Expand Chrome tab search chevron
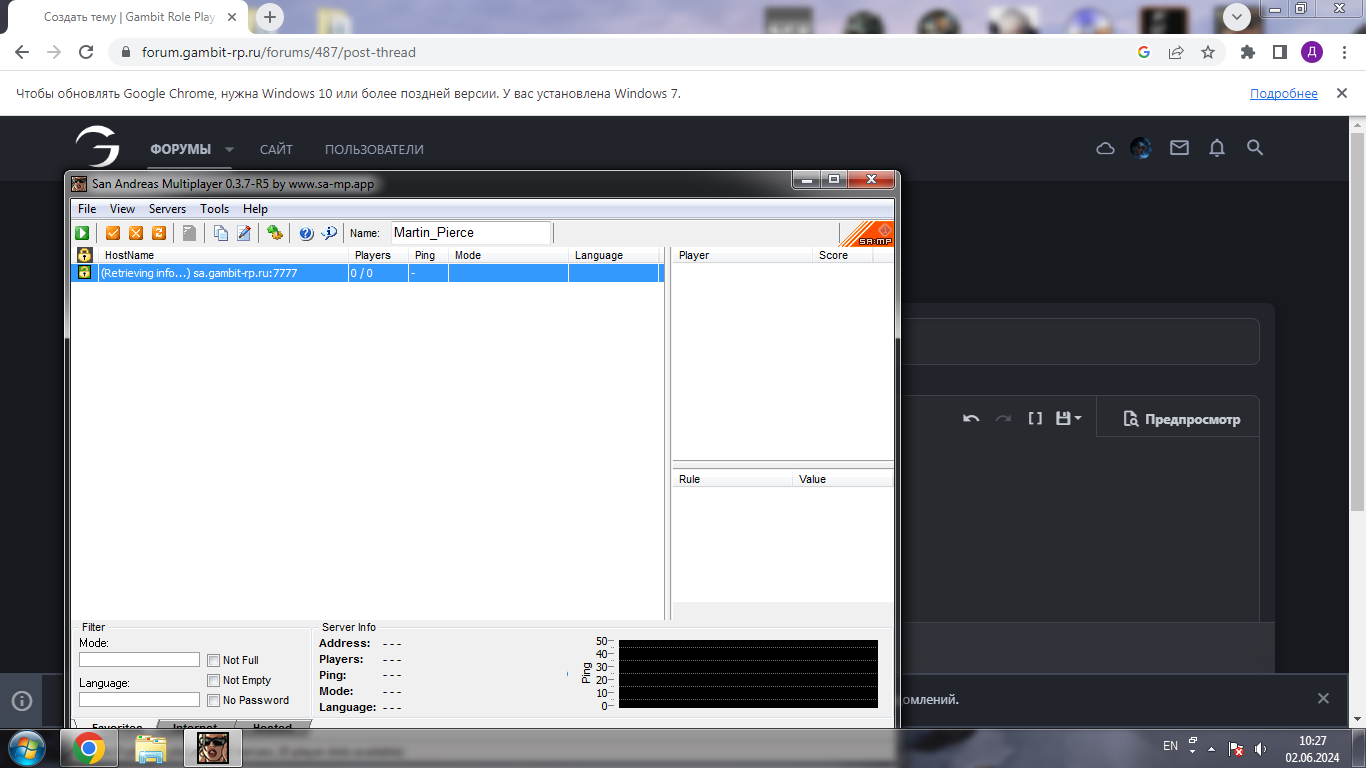The width and height of the screenshot is (1366, 768). [1237, 16]
